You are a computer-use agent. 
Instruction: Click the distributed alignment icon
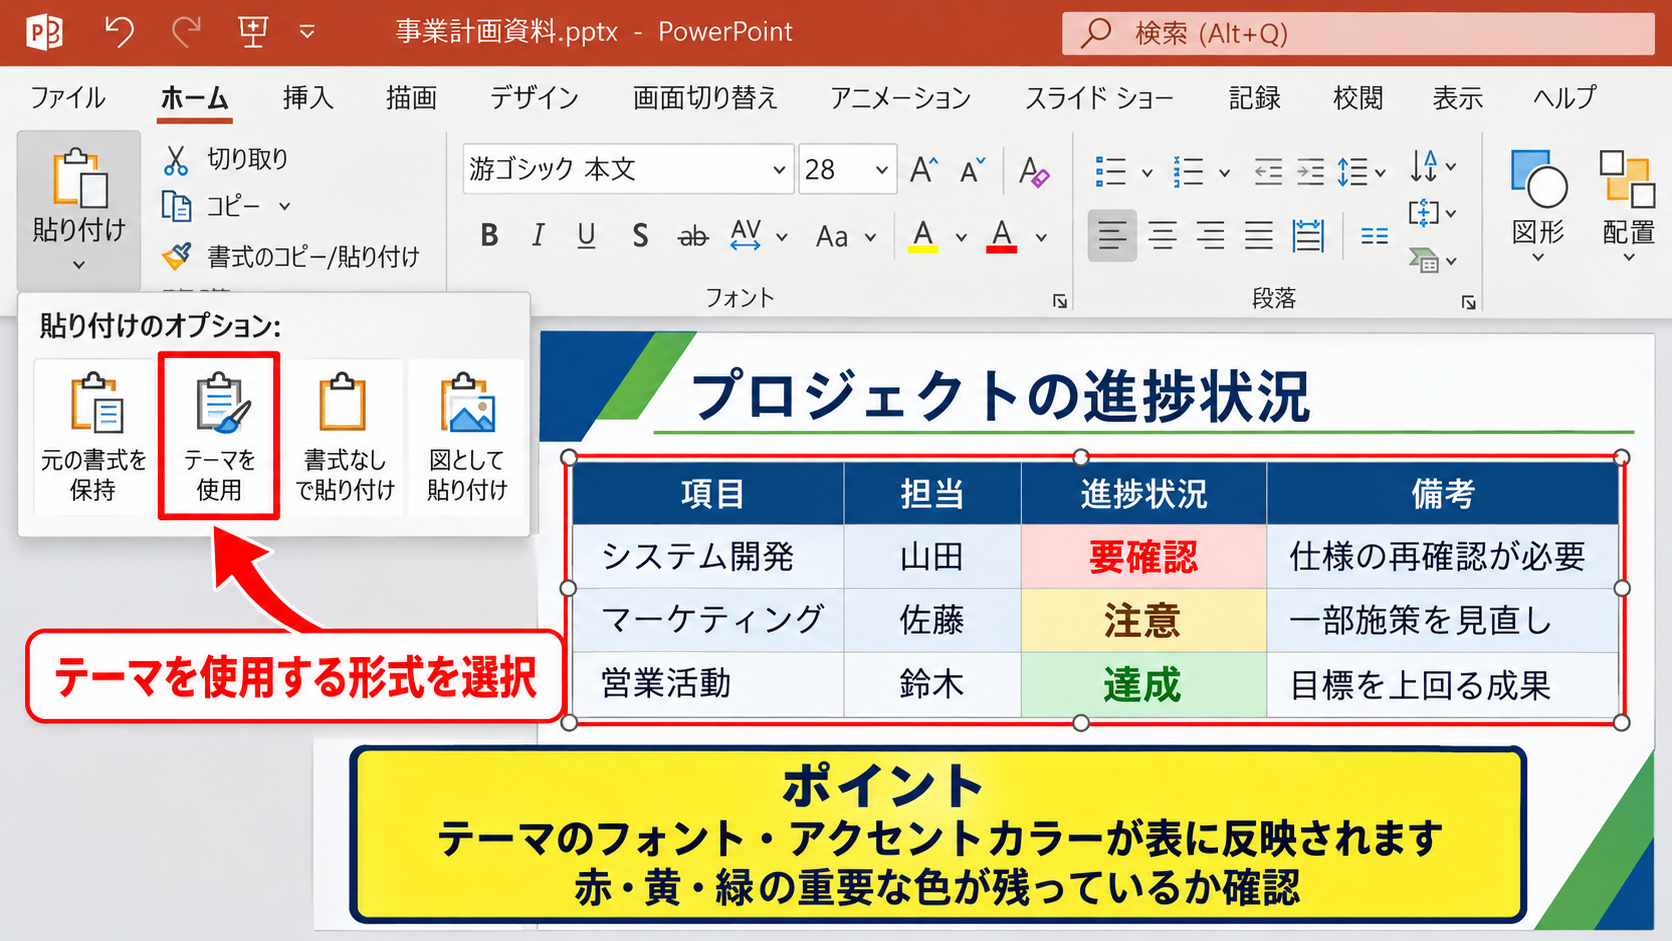(1308, 236)
